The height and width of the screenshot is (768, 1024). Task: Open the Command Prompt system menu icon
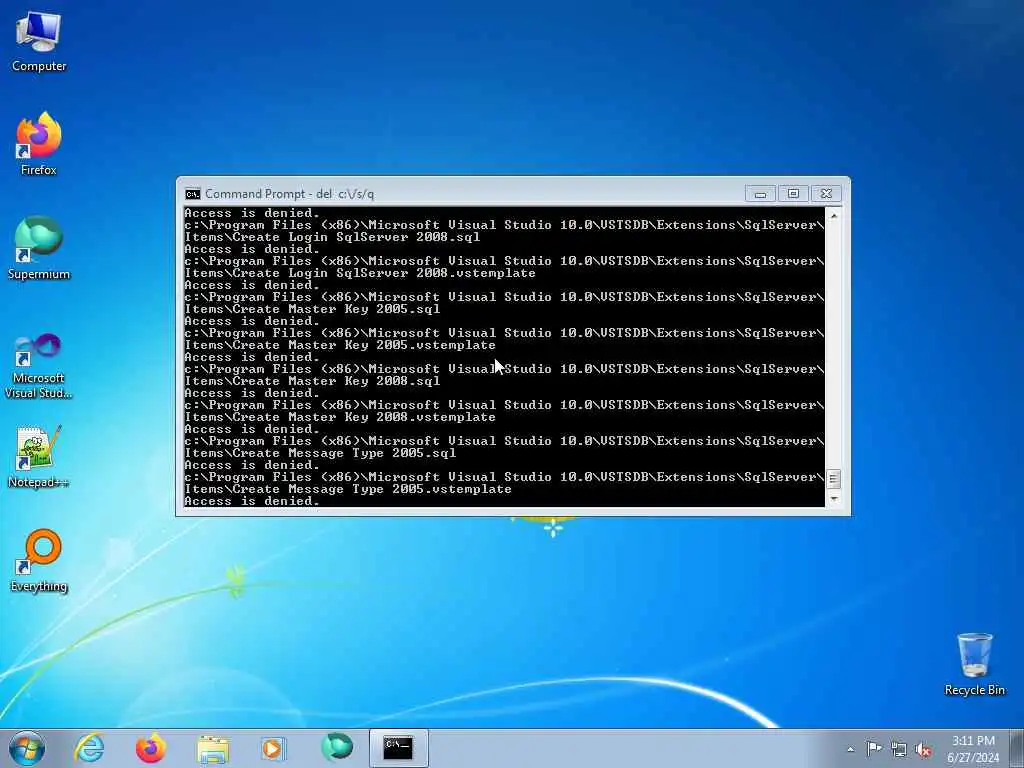[192, 194]
